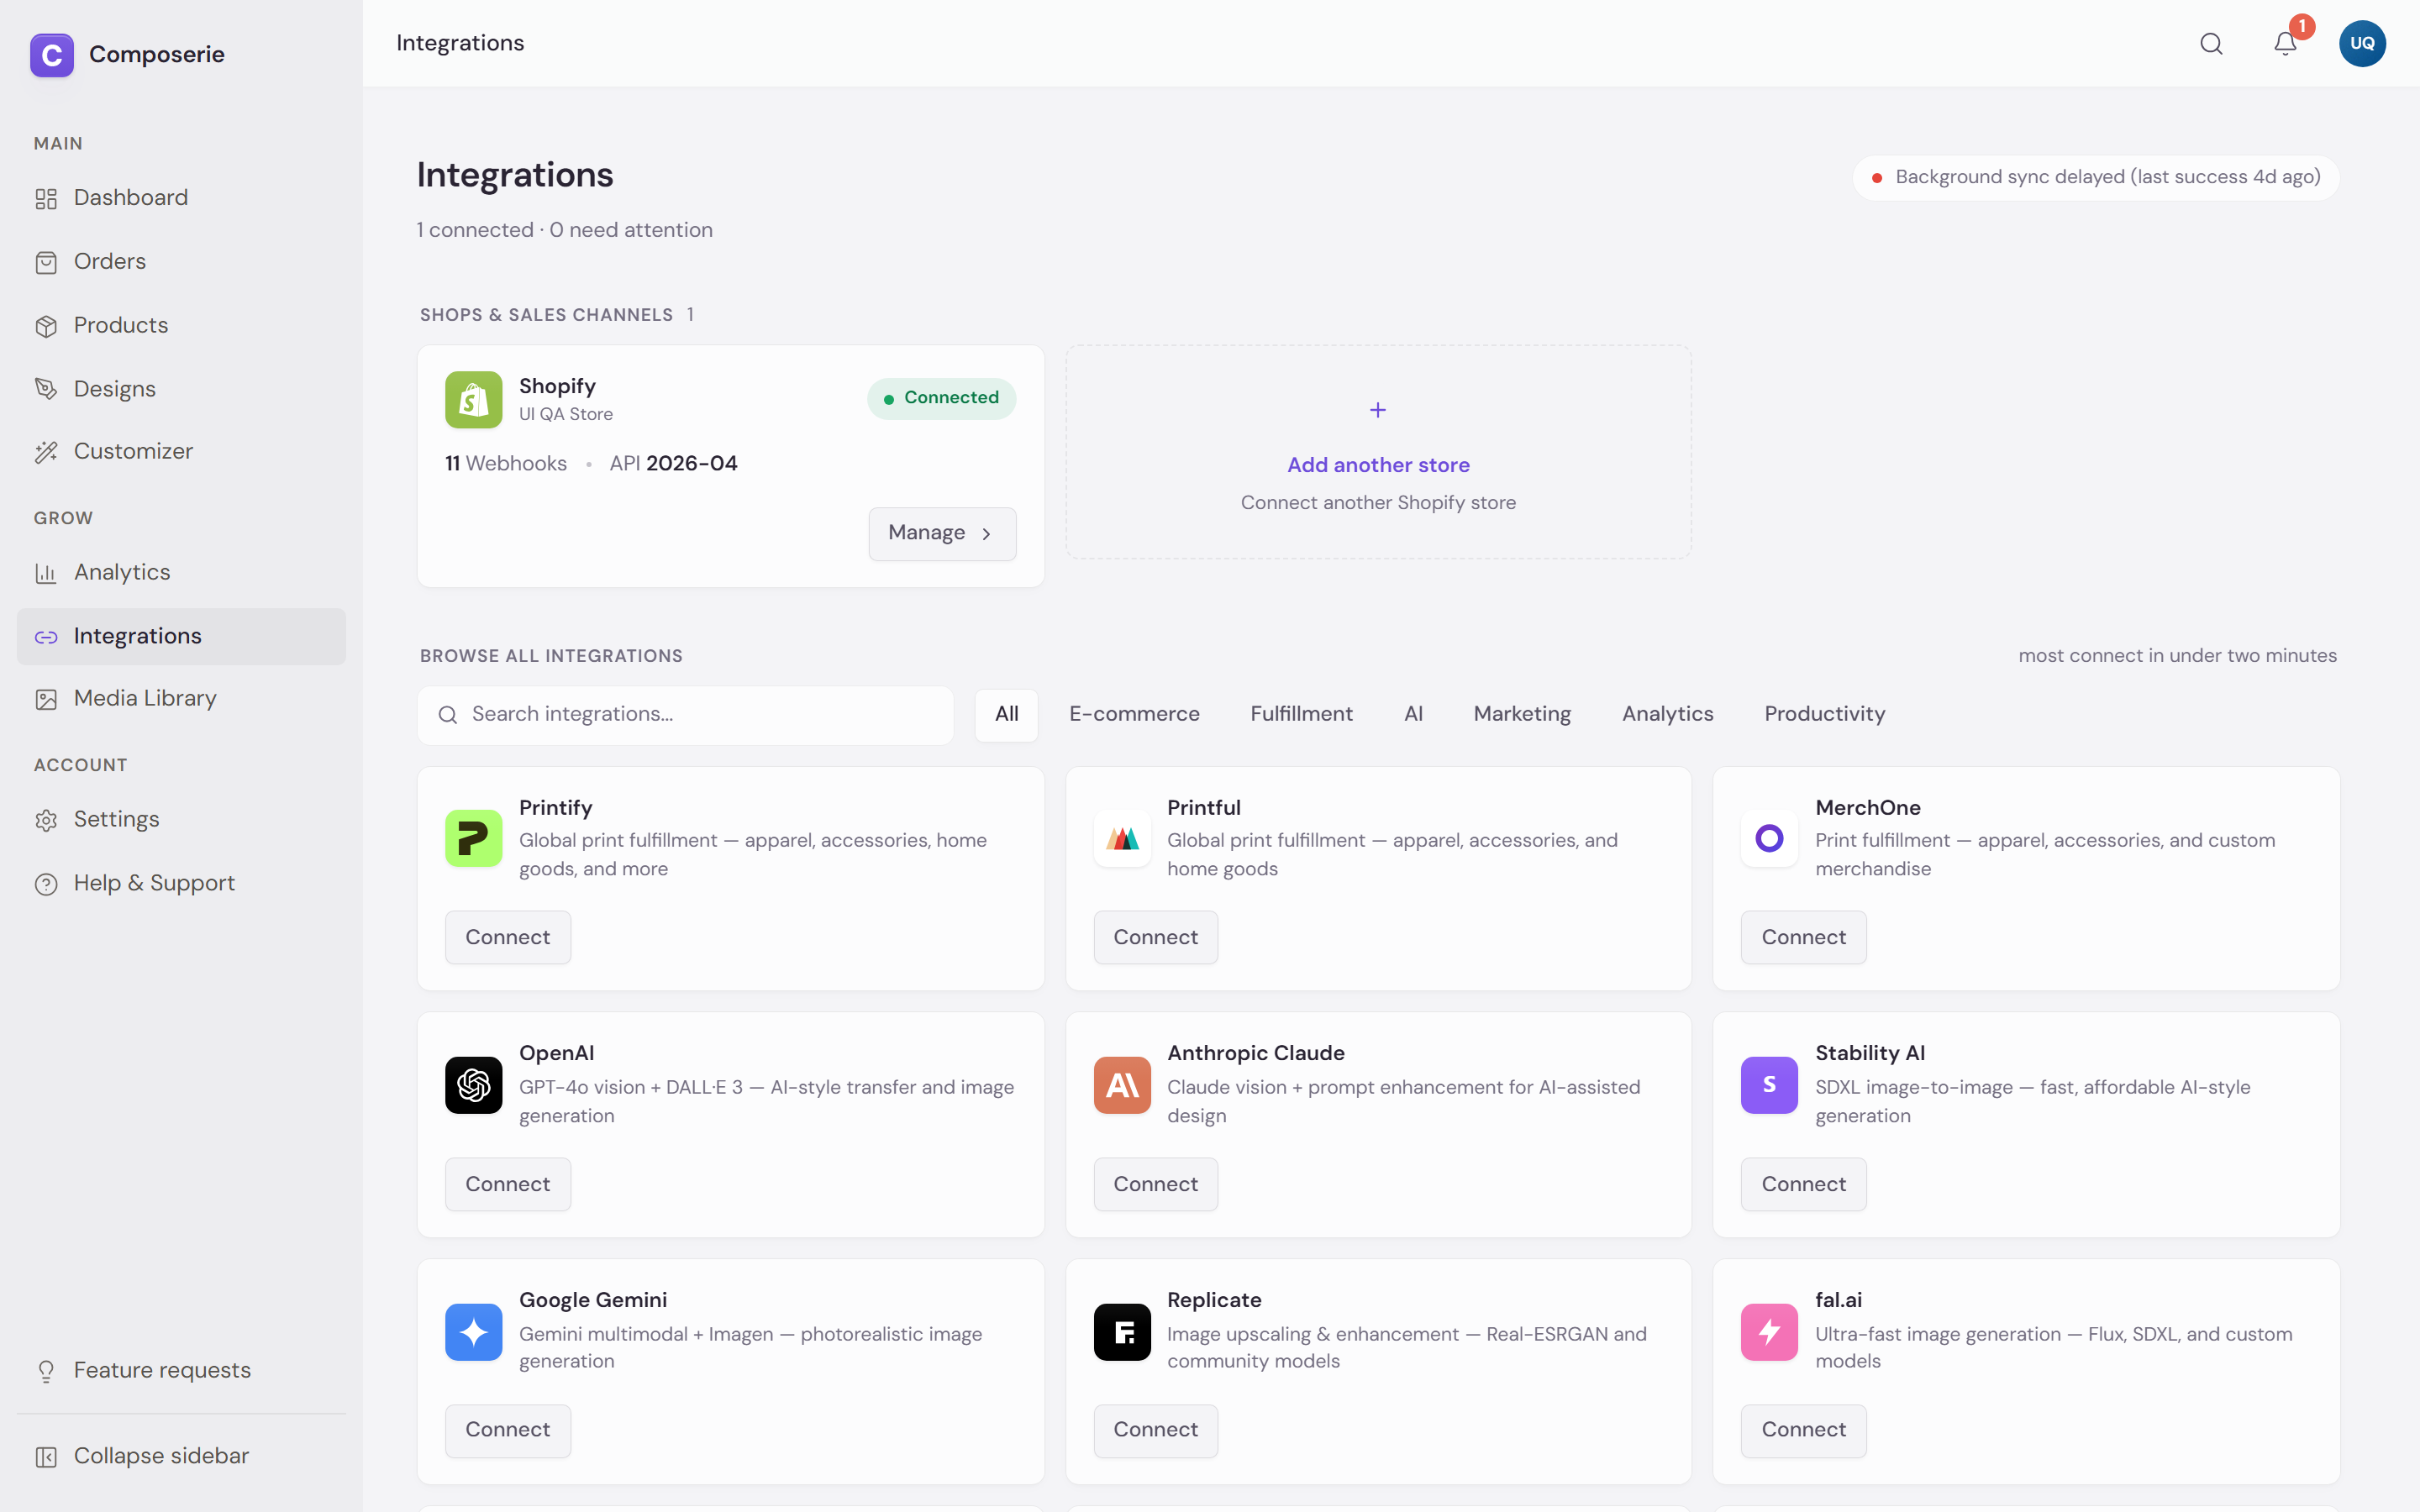Select the E-commerce filter tab

1134,714
